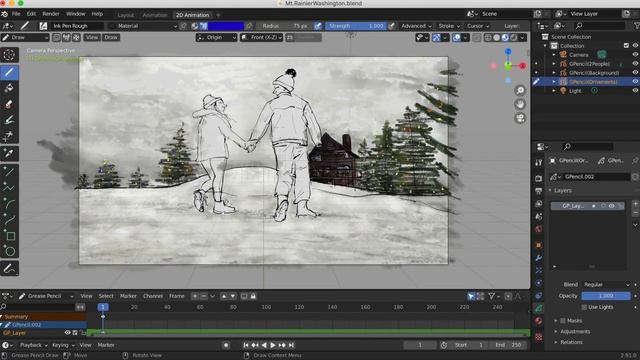640x360 pixels.
Task: Select the Arc tool
Action: point(9,203)
